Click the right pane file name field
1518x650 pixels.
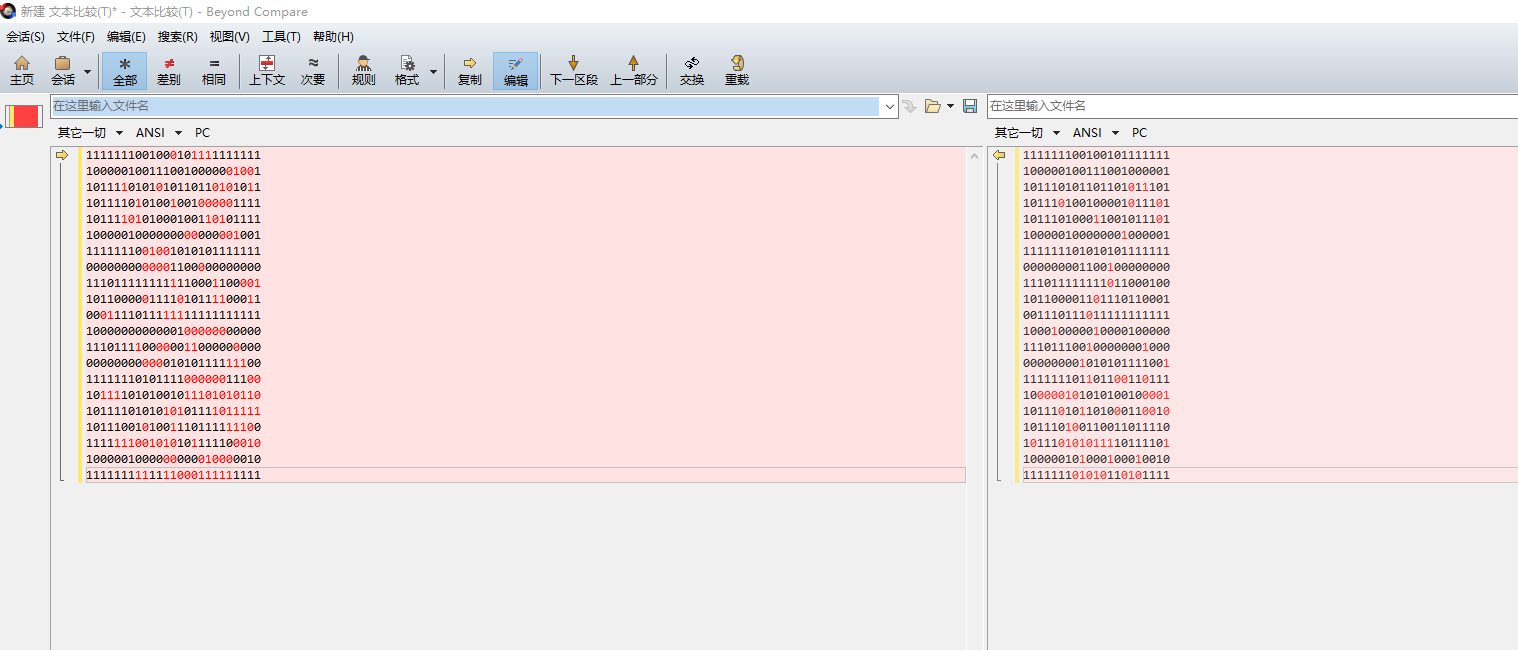(x=1252, y=106)
